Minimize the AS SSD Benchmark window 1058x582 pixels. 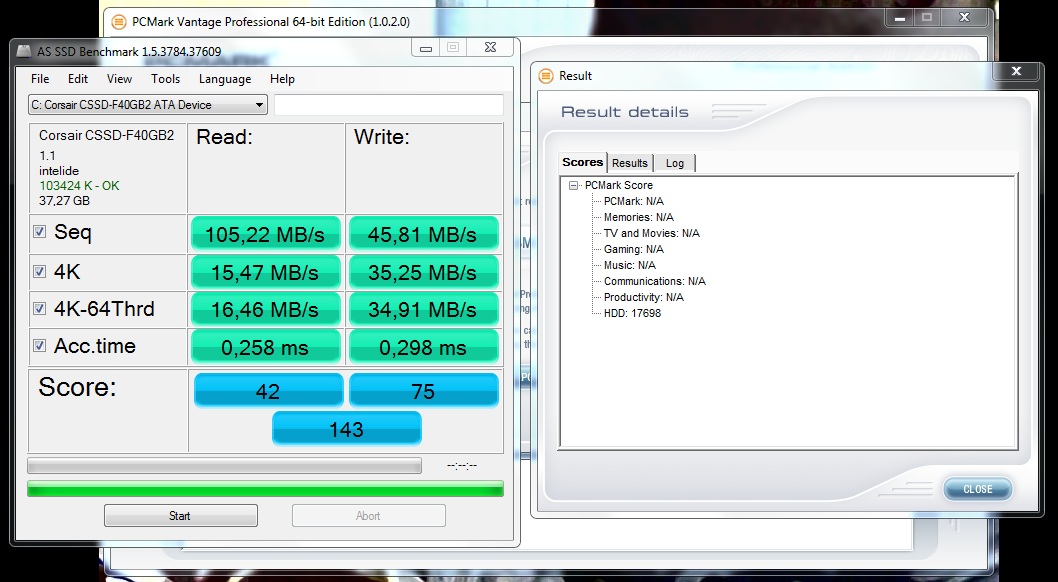tap(426, 48)
